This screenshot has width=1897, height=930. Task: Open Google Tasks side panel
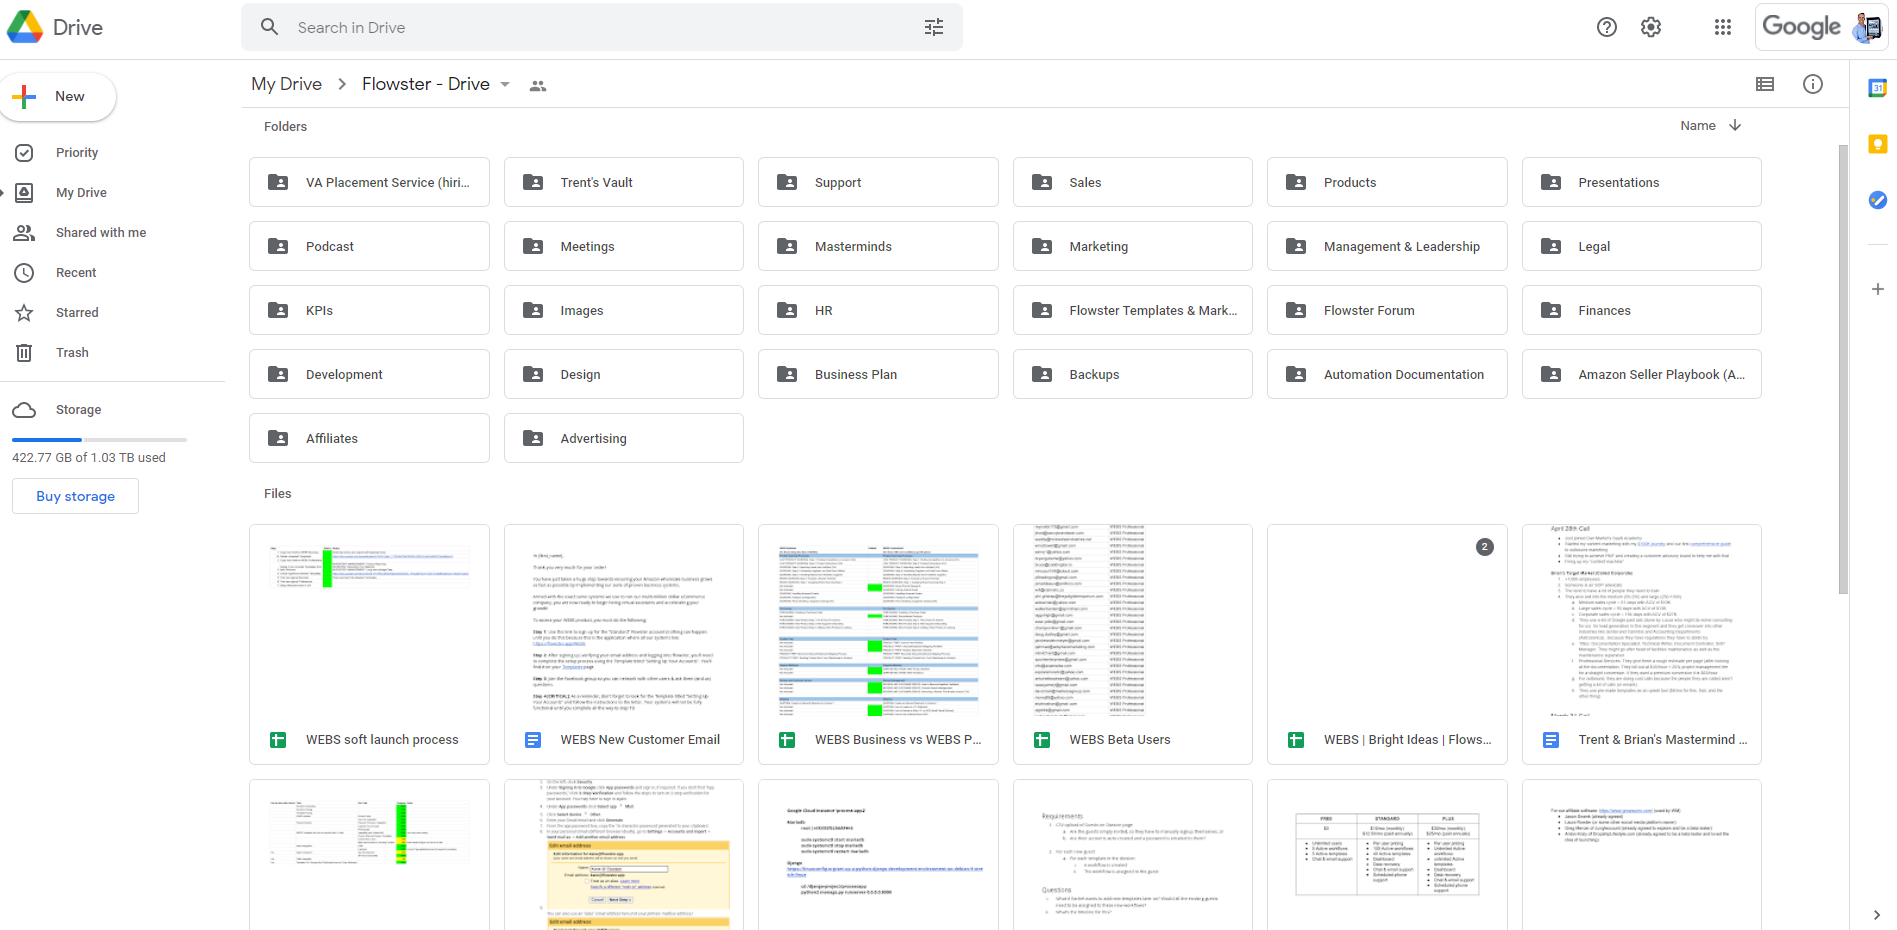[1878, 200]
